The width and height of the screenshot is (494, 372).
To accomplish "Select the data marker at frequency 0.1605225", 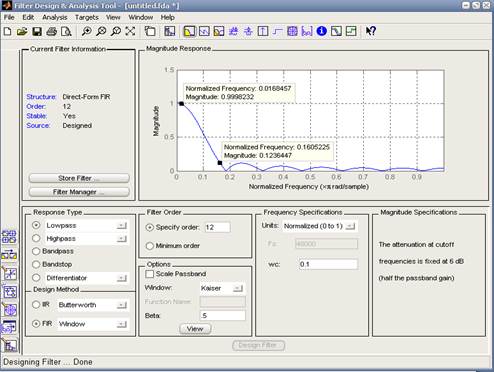I will click(x=220, y=163).
